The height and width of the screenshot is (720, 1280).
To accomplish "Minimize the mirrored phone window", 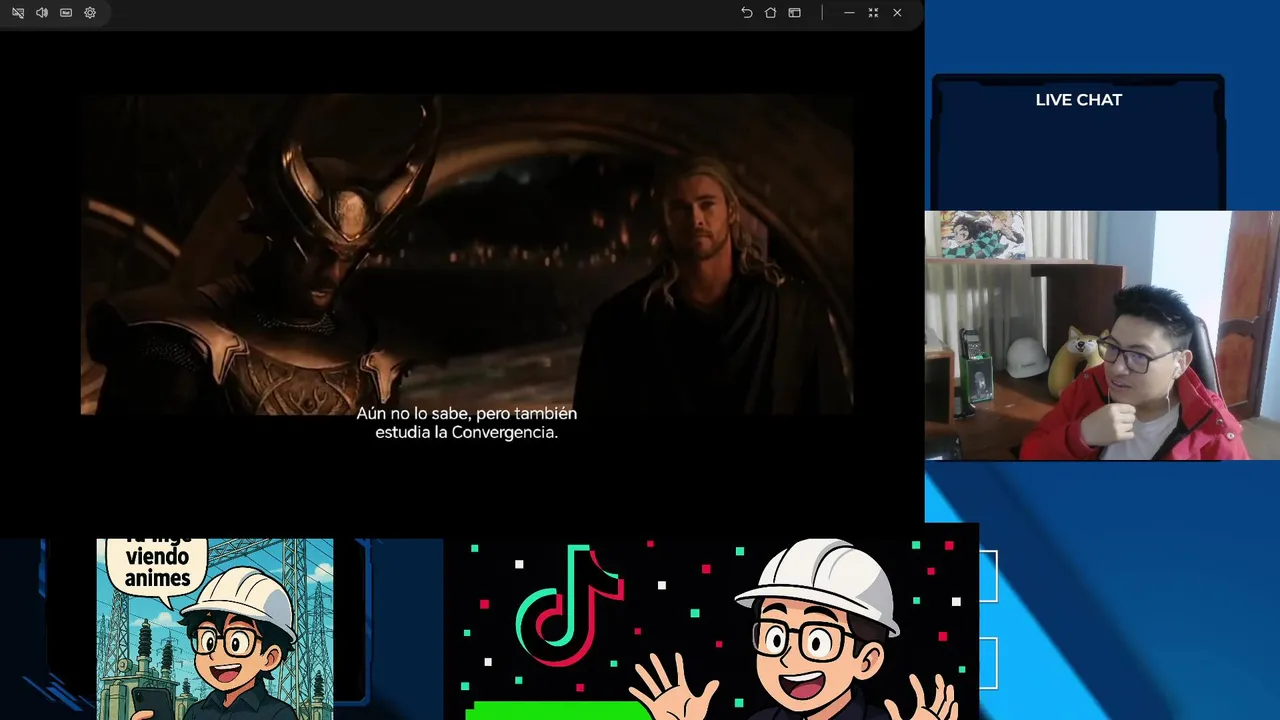I will [849, 13].
